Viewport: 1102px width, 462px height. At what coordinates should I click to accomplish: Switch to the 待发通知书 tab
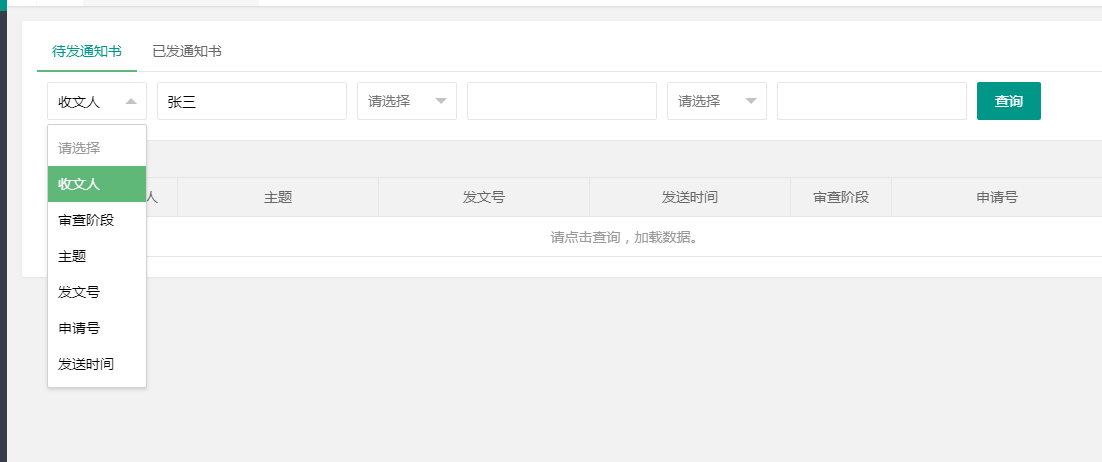87,51
